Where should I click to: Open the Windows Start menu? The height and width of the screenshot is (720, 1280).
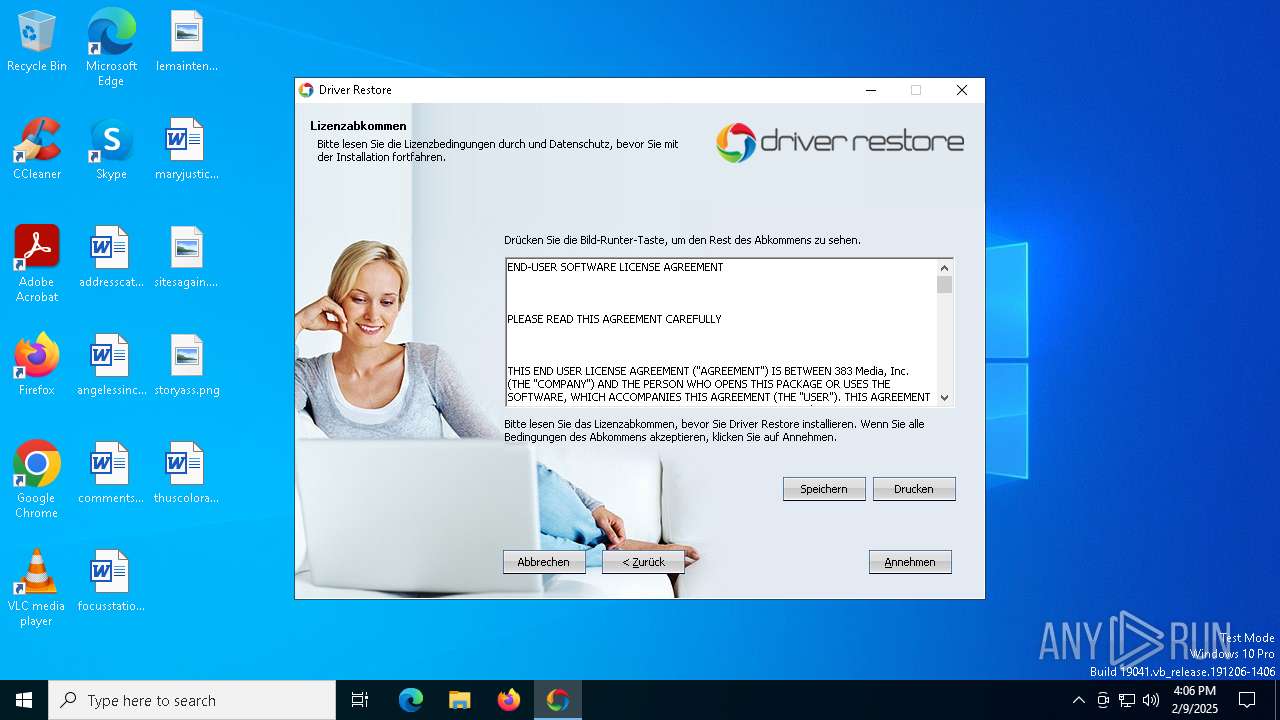(24, 700)
